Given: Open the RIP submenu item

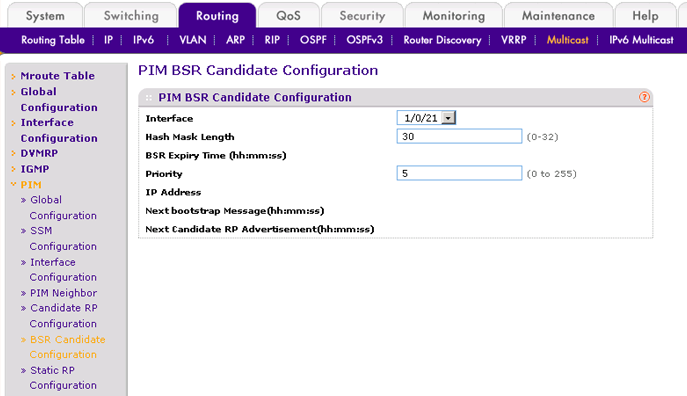Looking at the screenshot, I should pos(272,40).
